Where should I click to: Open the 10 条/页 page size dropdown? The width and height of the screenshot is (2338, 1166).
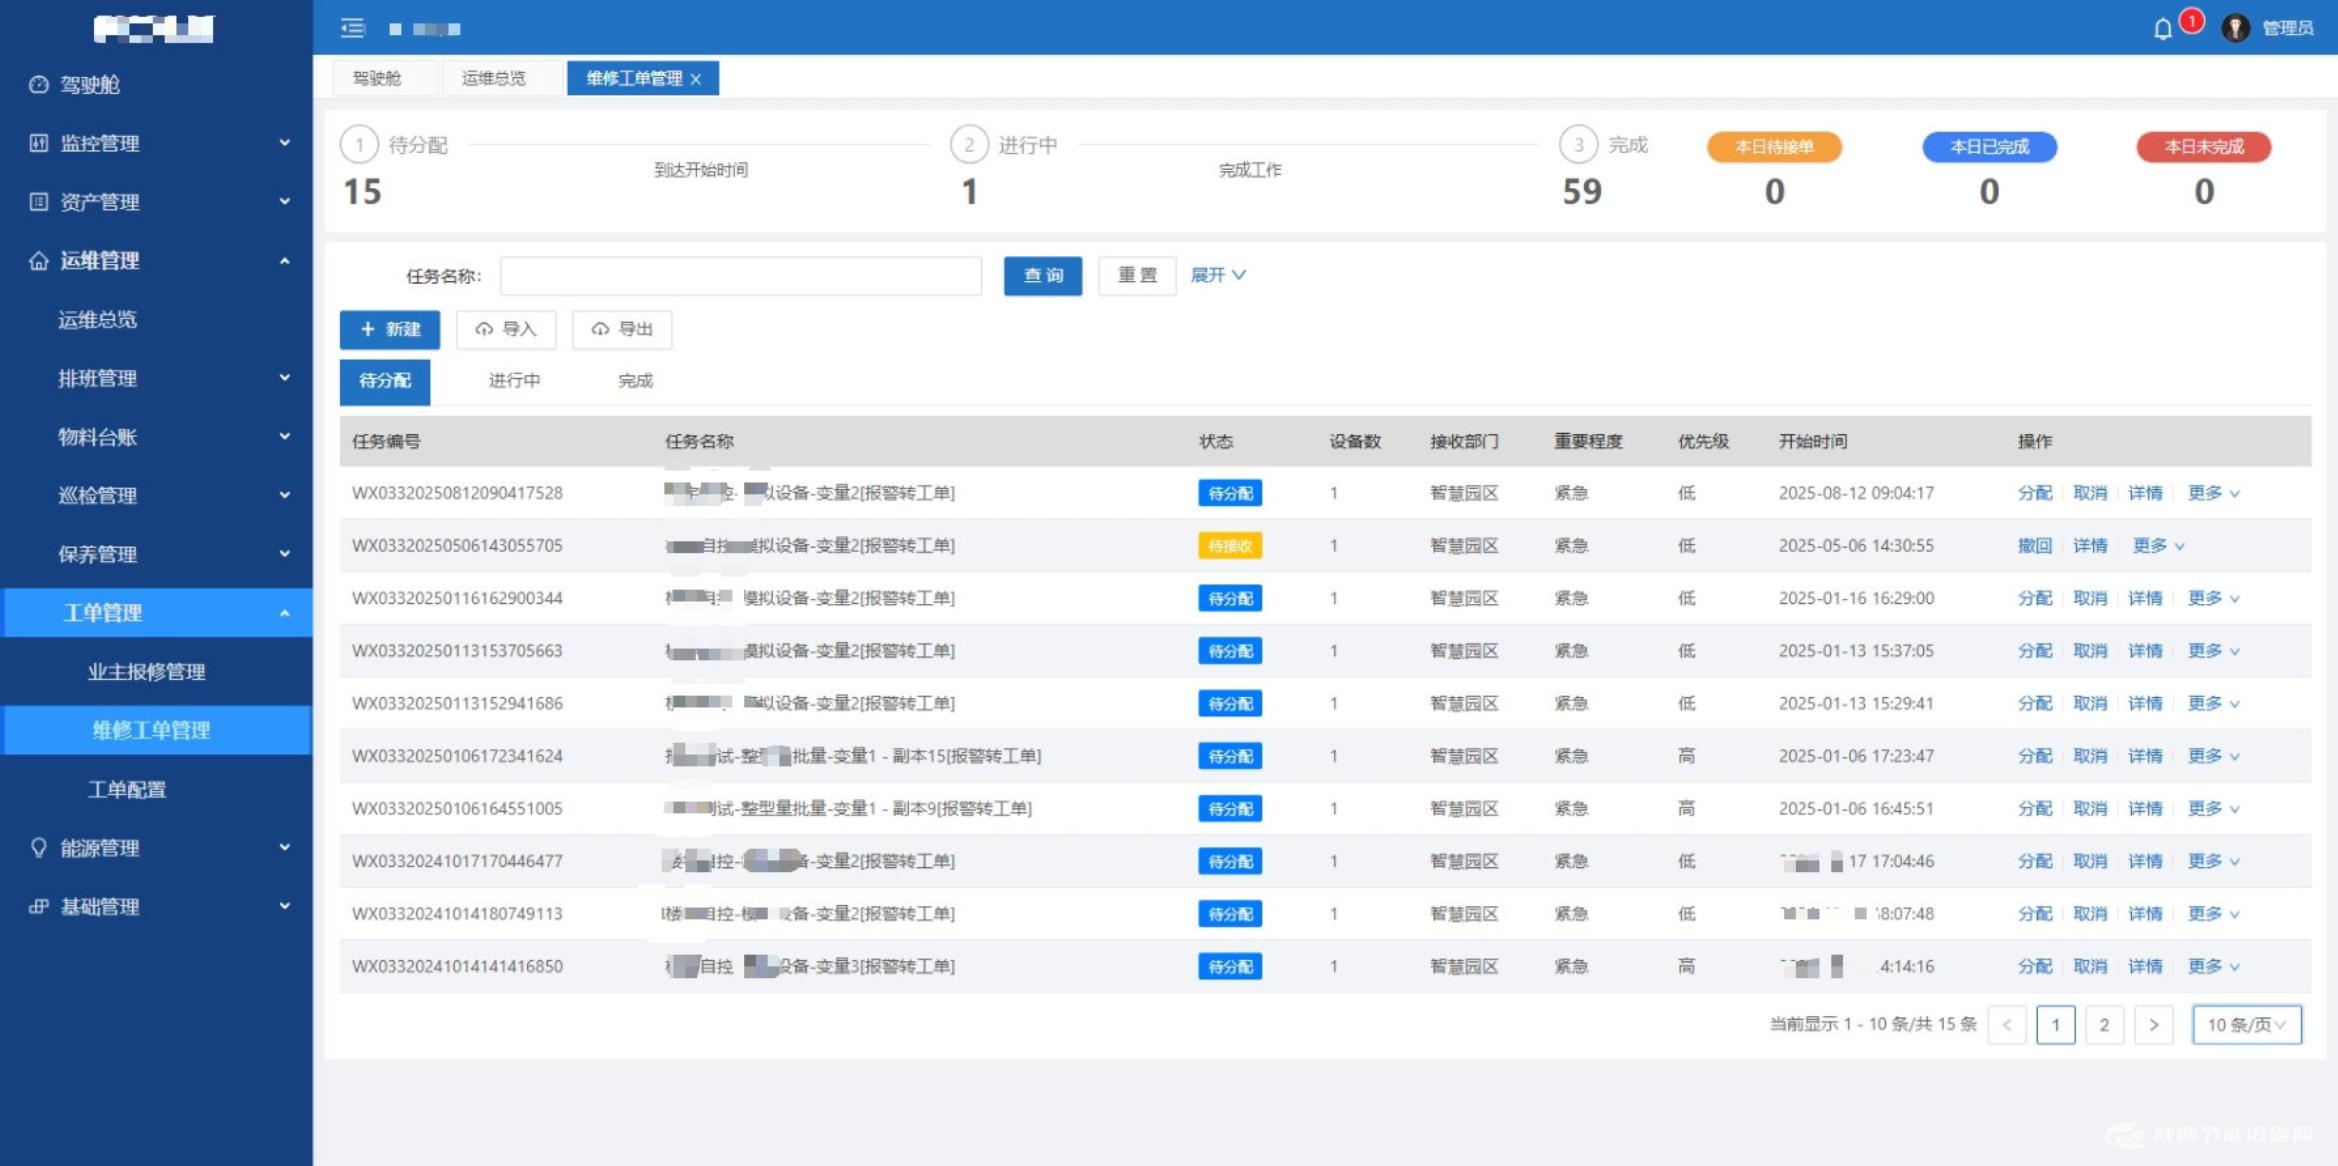pyautogui.click(x=2246, y=1025)
